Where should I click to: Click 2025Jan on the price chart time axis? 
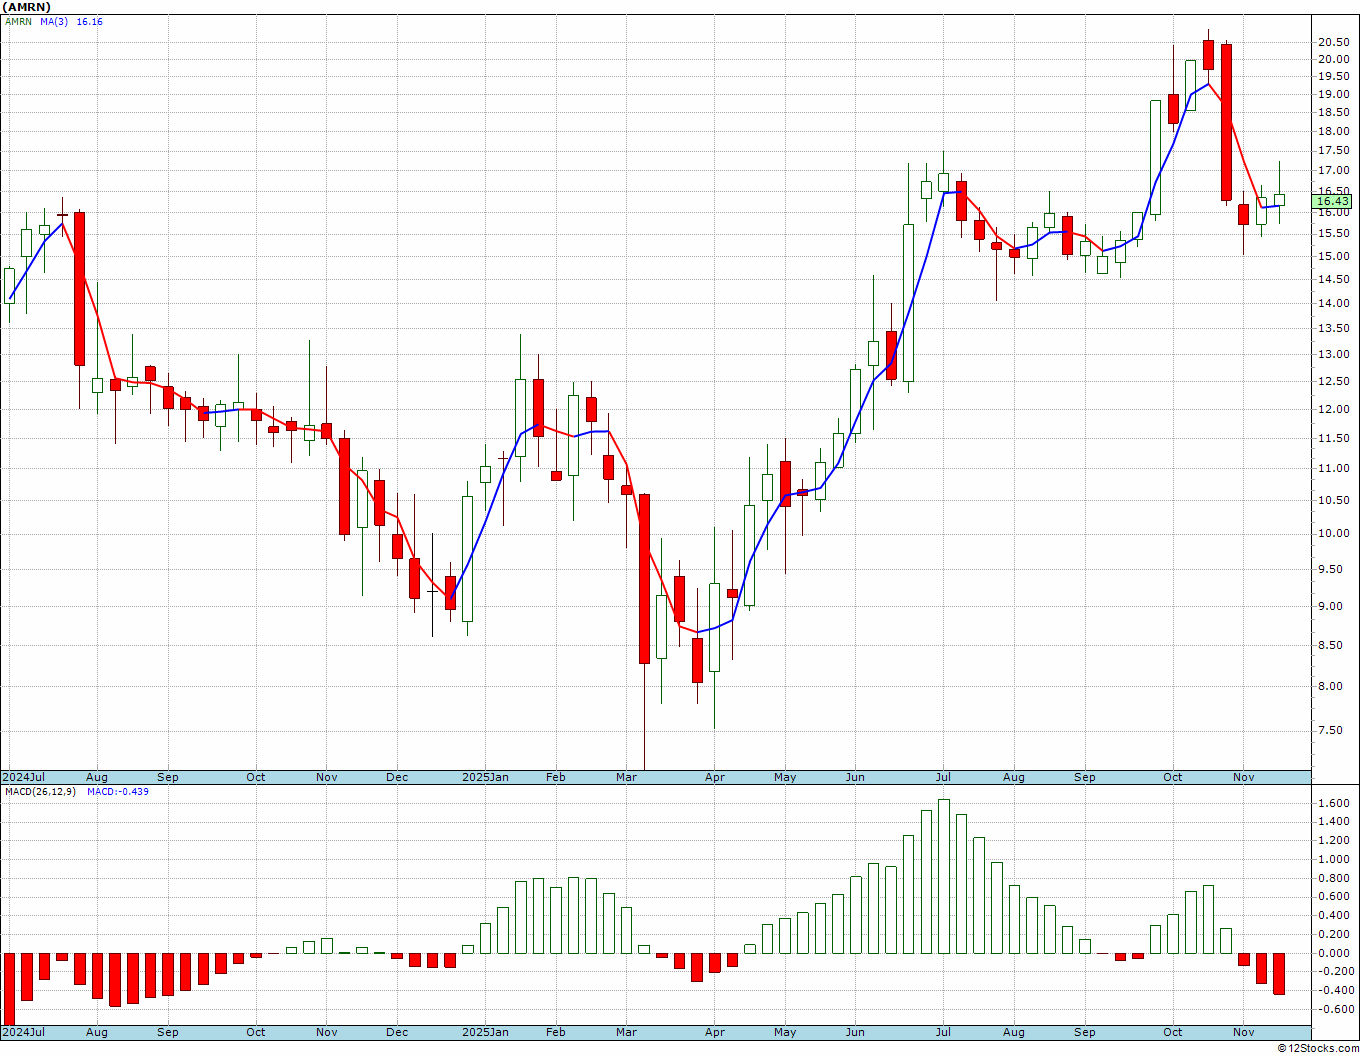(x=485, y=778)
